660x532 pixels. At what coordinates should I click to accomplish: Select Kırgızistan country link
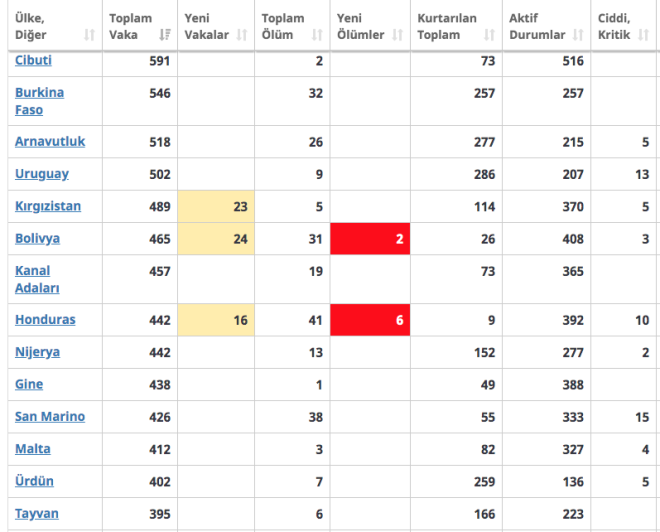coord(48,206)
